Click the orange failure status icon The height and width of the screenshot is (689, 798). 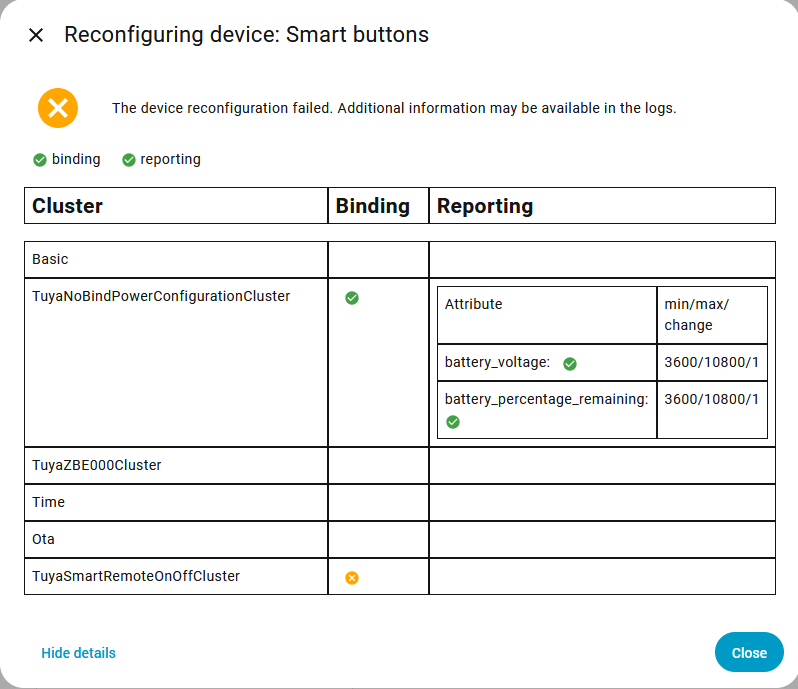(x=58, y=108)
